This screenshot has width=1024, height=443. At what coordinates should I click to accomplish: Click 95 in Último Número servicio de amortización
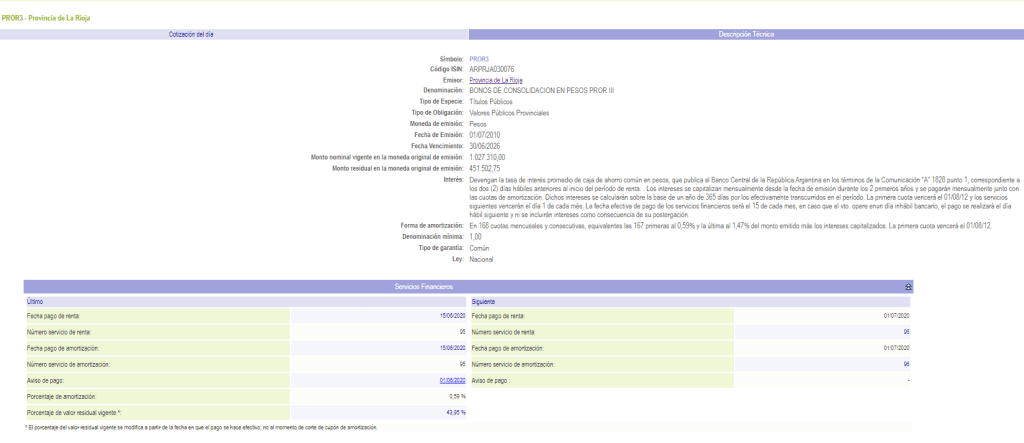coord(462,364)
